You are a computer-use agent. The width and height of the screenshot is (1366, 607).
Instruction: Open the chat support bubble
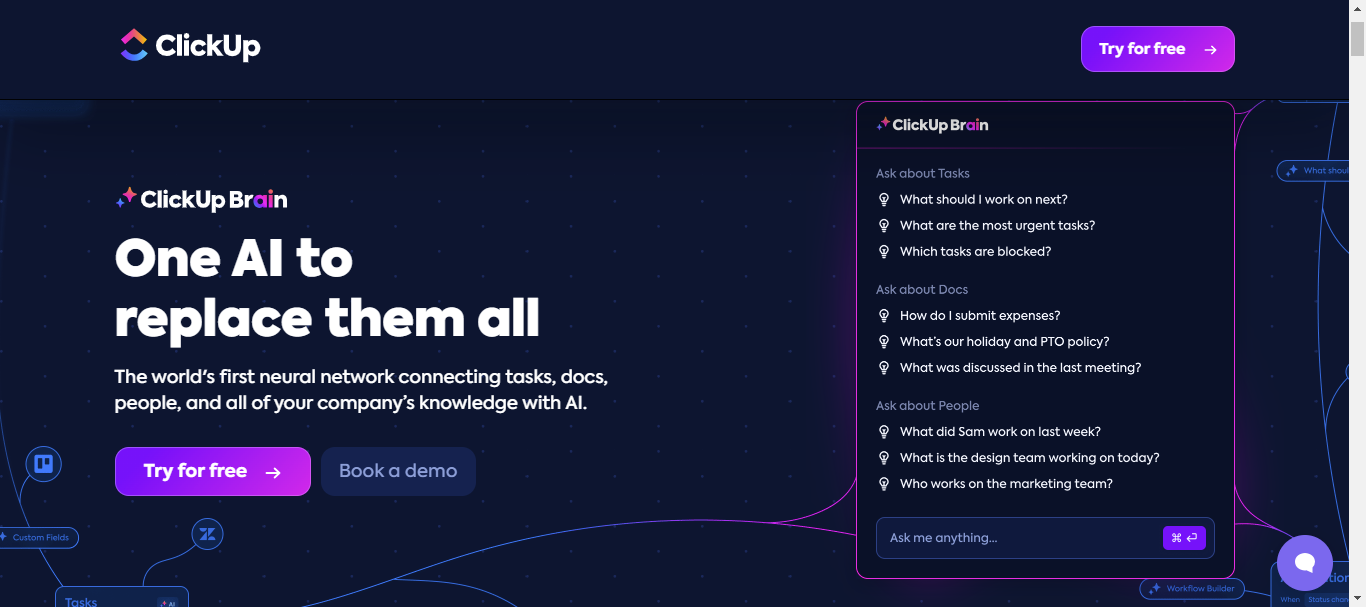pos(1304,563)
